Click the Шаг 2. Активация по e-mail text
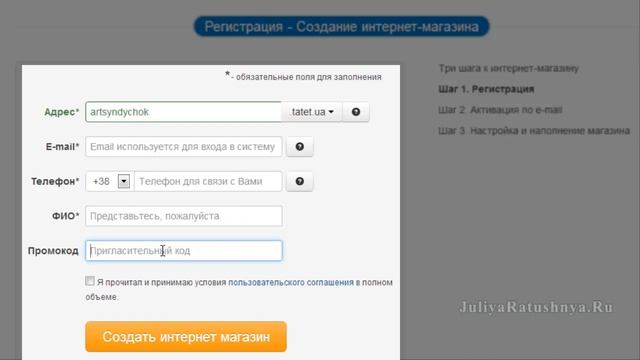The height and width of the screenshot is (360, 640). tap(500, 110)
